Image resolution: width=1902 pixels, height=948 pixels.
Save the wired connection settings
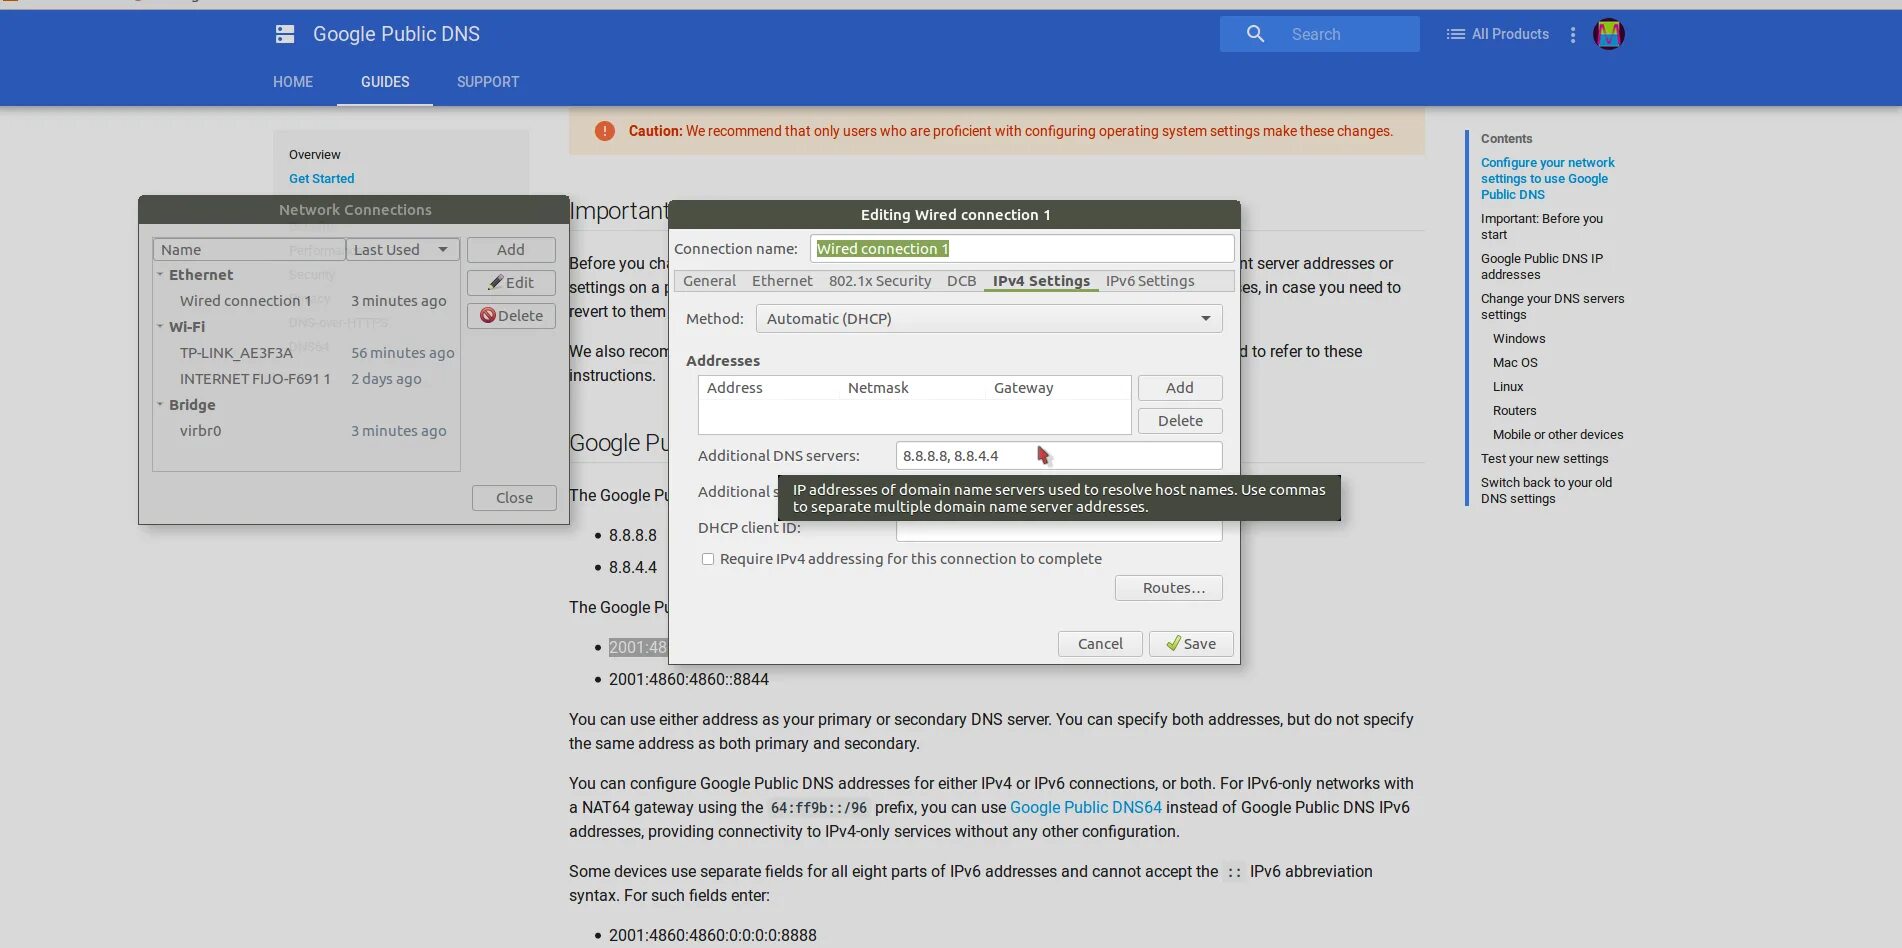click(1191, 644)
